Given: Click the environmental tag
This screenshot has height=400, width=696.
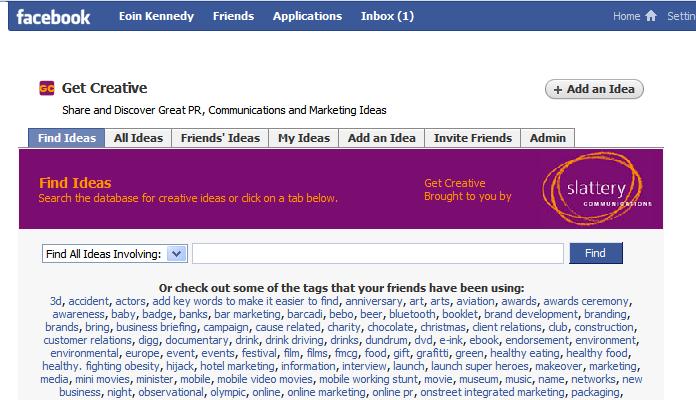Looking at the screenshot, I should (84, 353).
